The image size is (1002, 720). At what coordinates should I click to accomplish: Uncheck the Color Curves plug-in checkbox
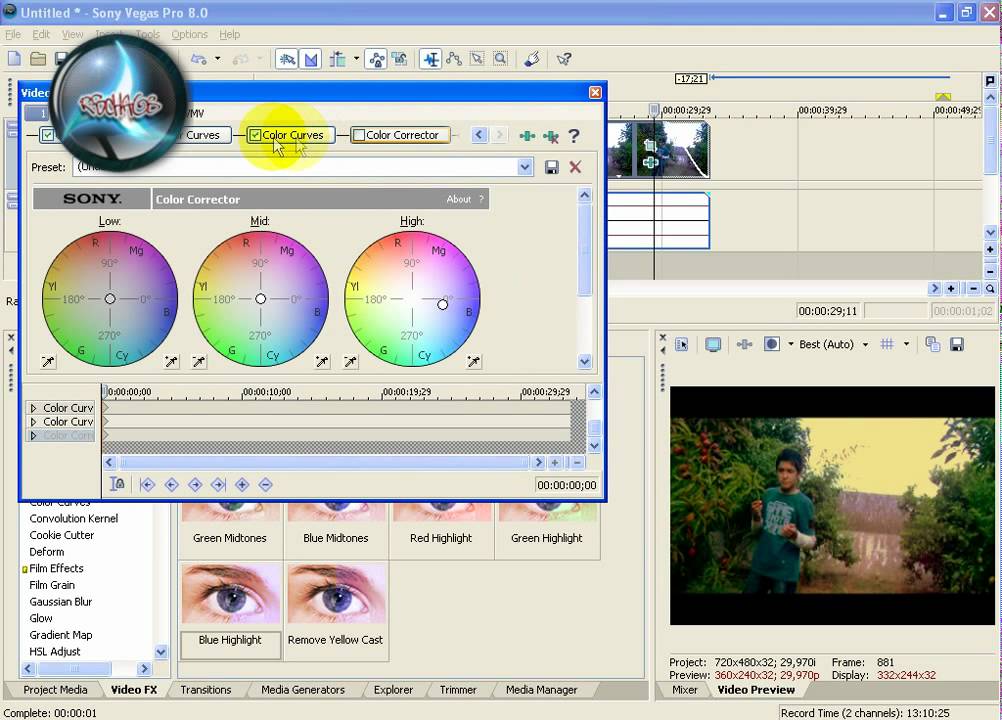[255, 135]
